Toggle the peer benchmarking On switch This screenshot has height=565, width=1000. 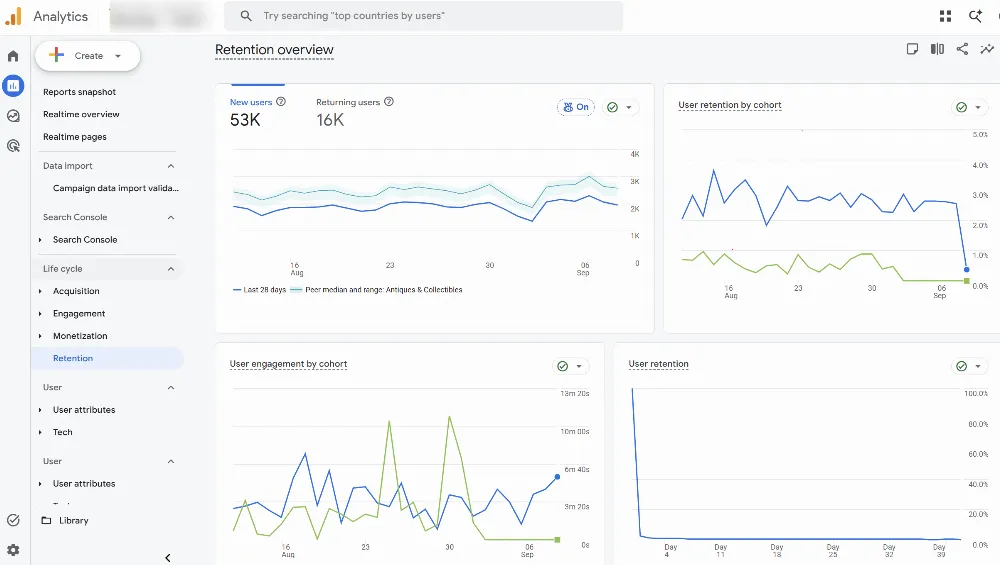[576, 107]
